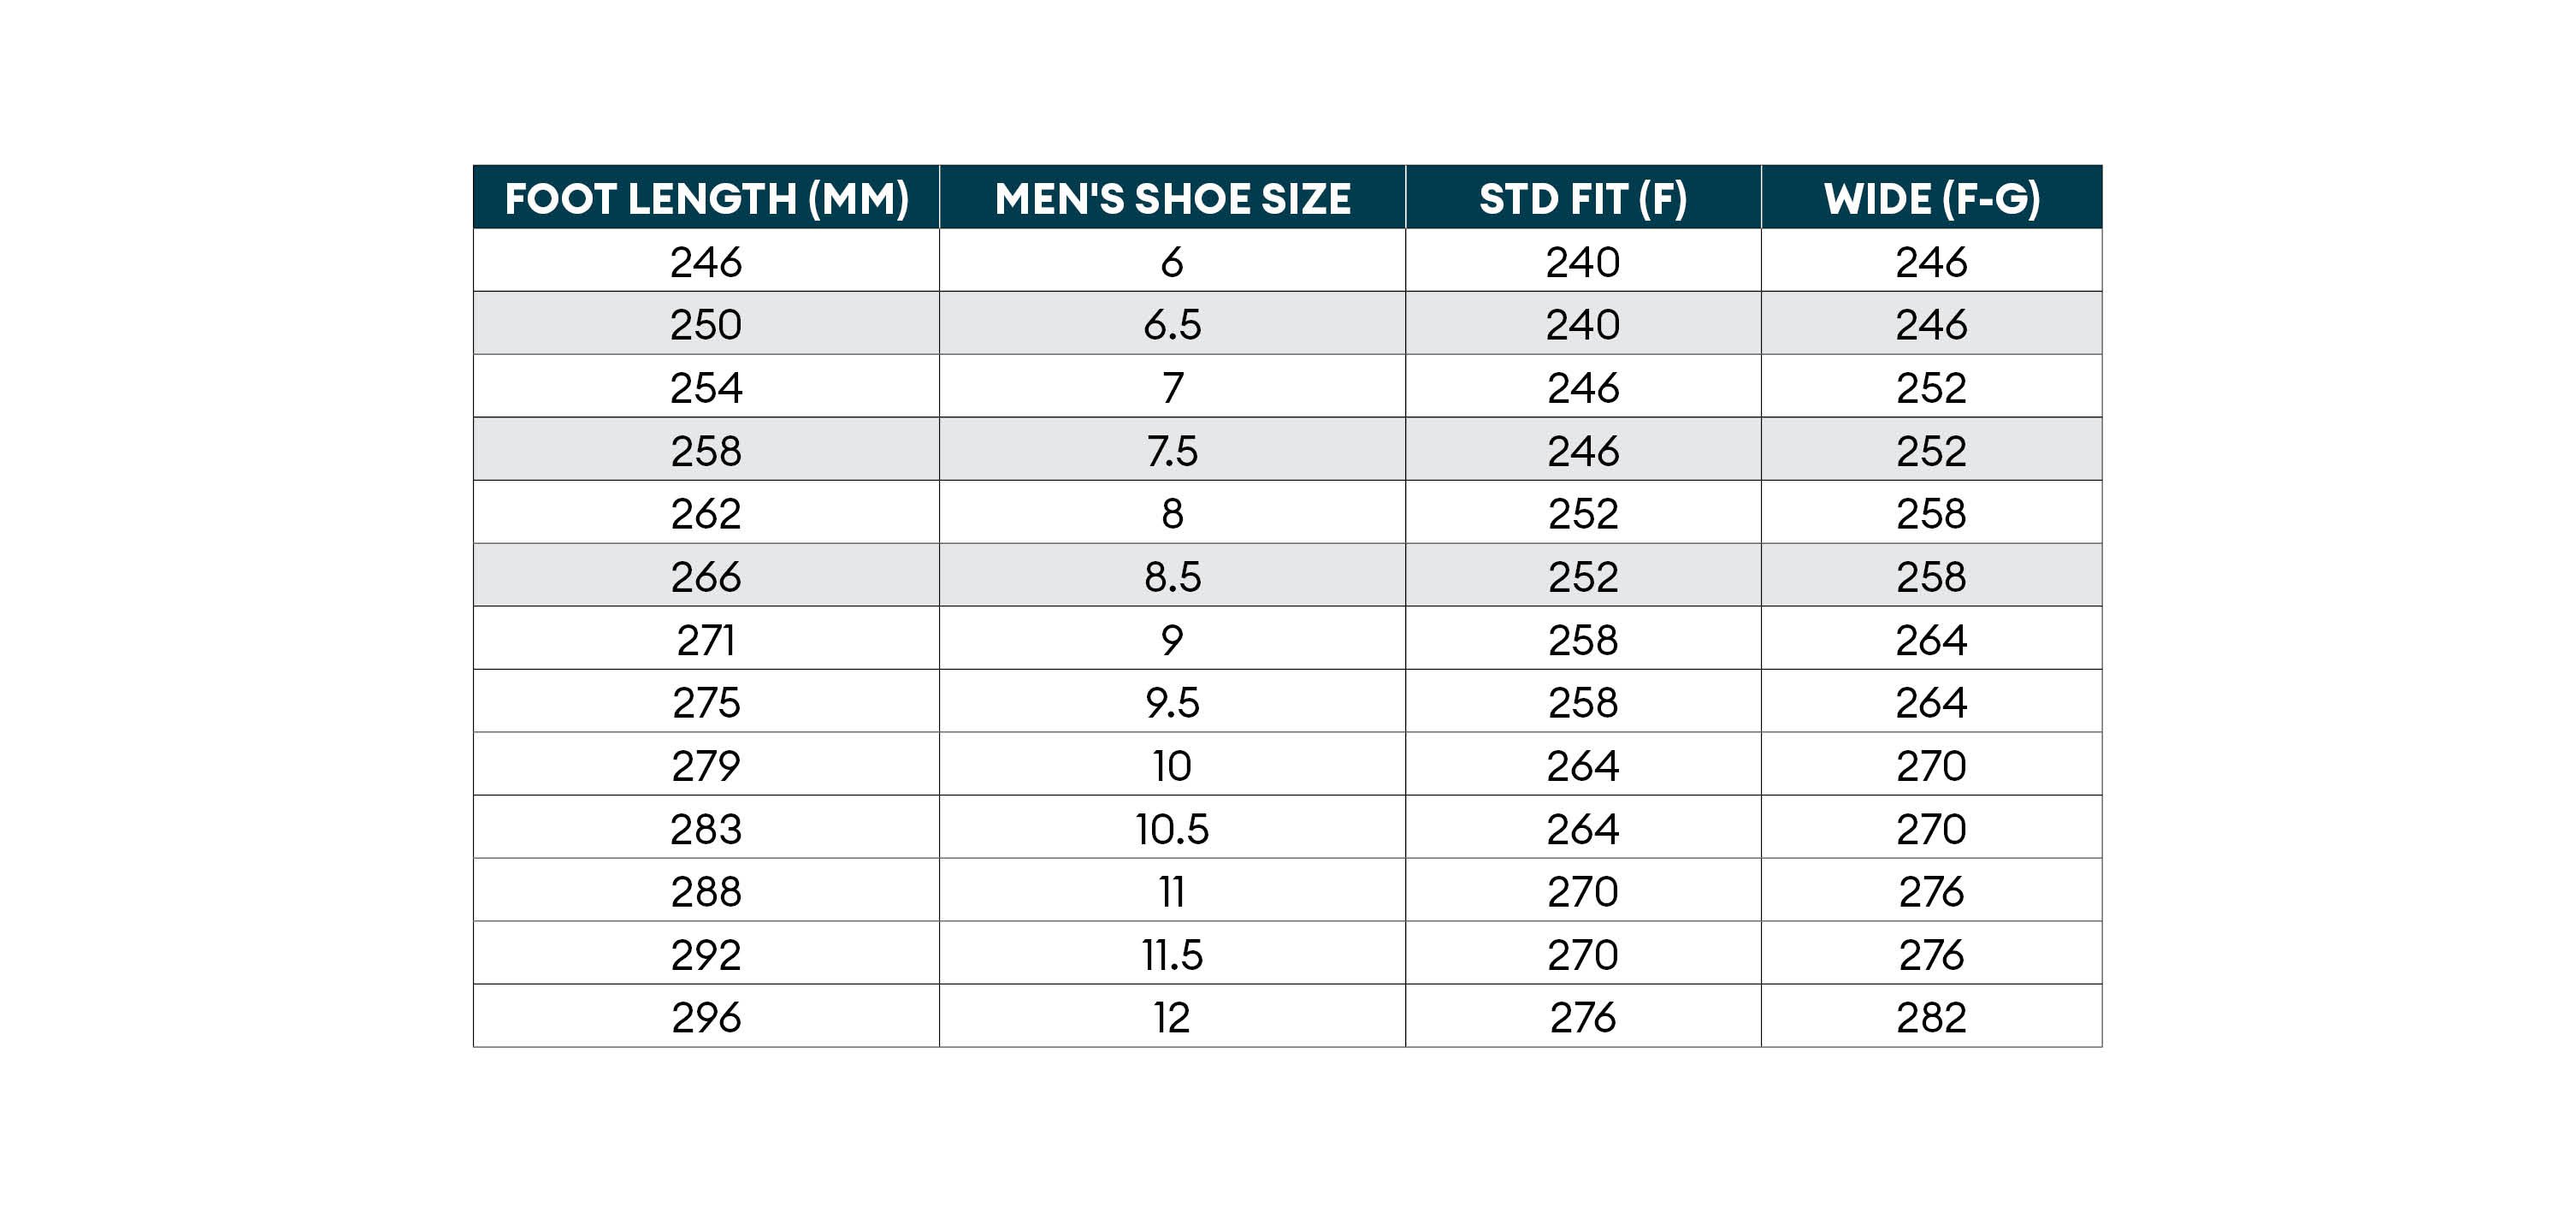This screenshot has height=1212, width=2576.
Task: Click the MEN'S SHOE SIZE column header
Action: coord(1172,198)
